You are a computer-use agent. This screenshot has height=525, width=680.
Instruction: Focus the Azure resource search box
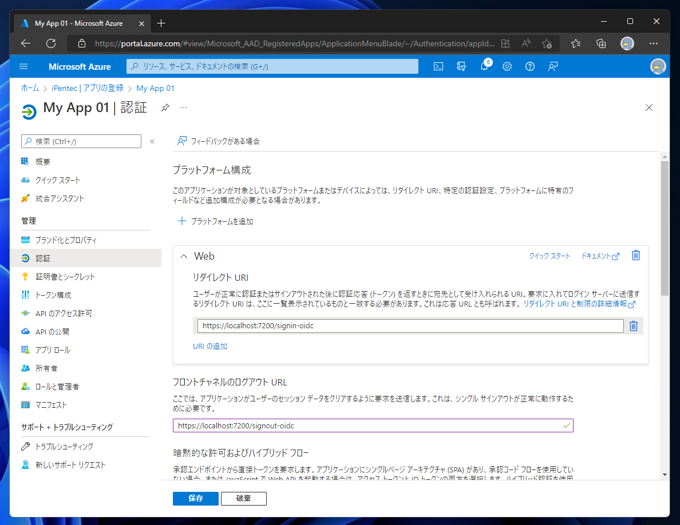coord(272,66)
